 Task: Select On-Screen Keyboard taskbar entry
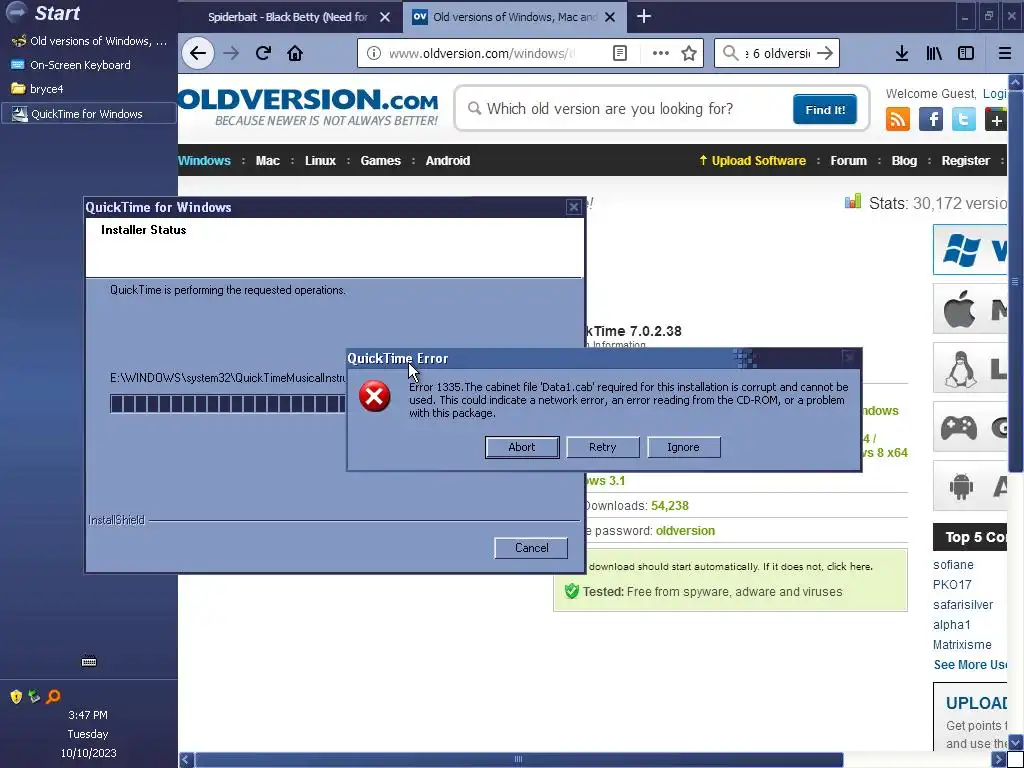pos(89,65)
